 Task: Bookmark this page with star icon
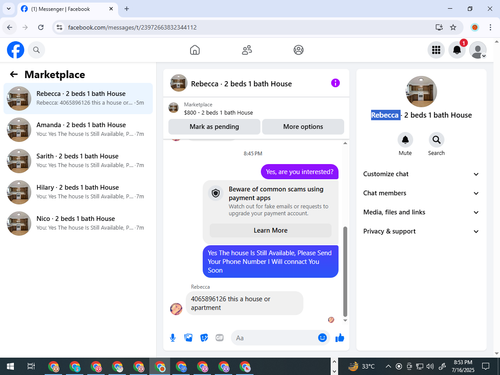(453, 27)
